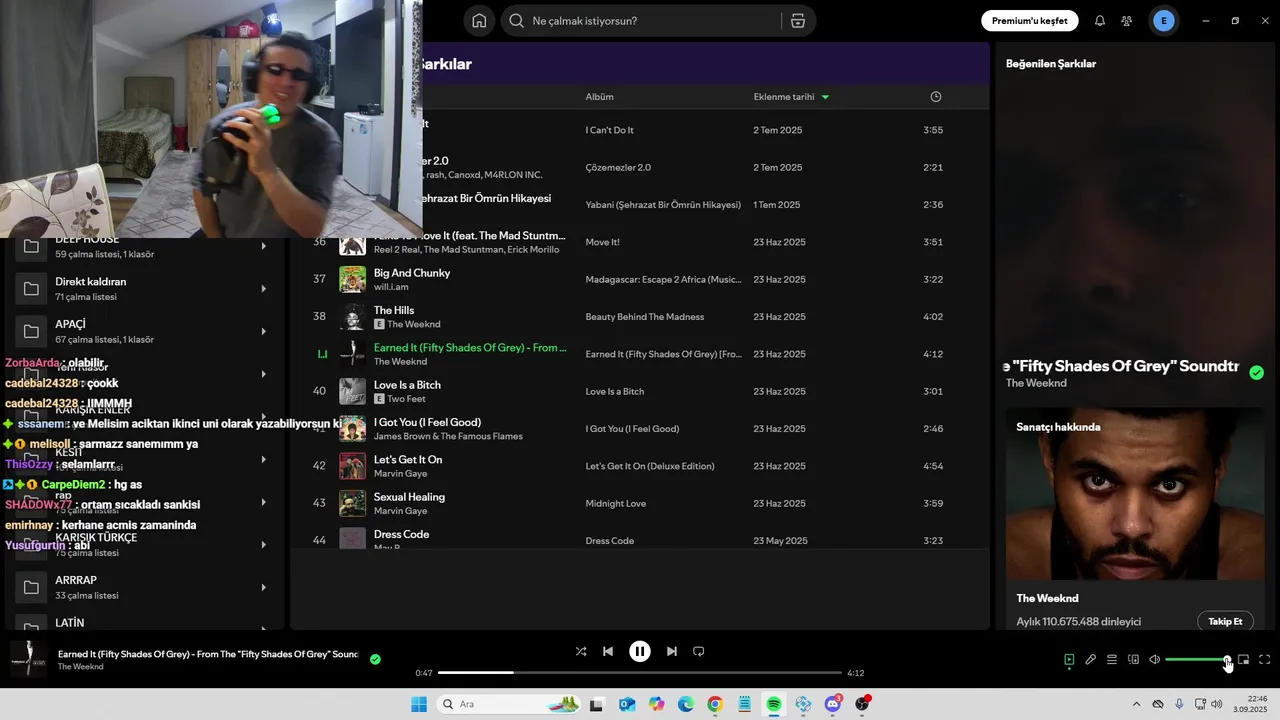Screen dimensions: 1280x720
Task: Click the Spotify taskbar icon
Action: (774, 704)
